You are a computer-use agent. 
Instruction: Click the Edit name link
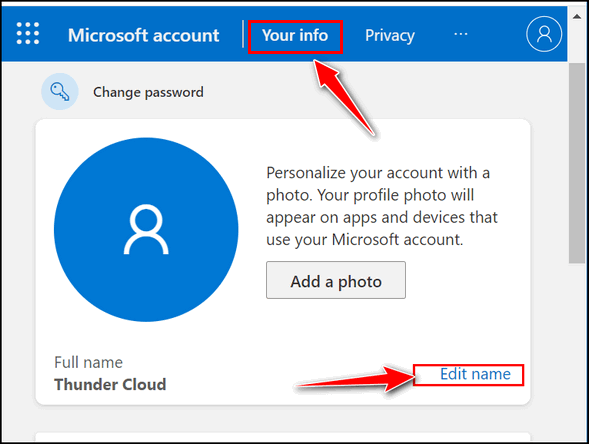coord(475,374)
